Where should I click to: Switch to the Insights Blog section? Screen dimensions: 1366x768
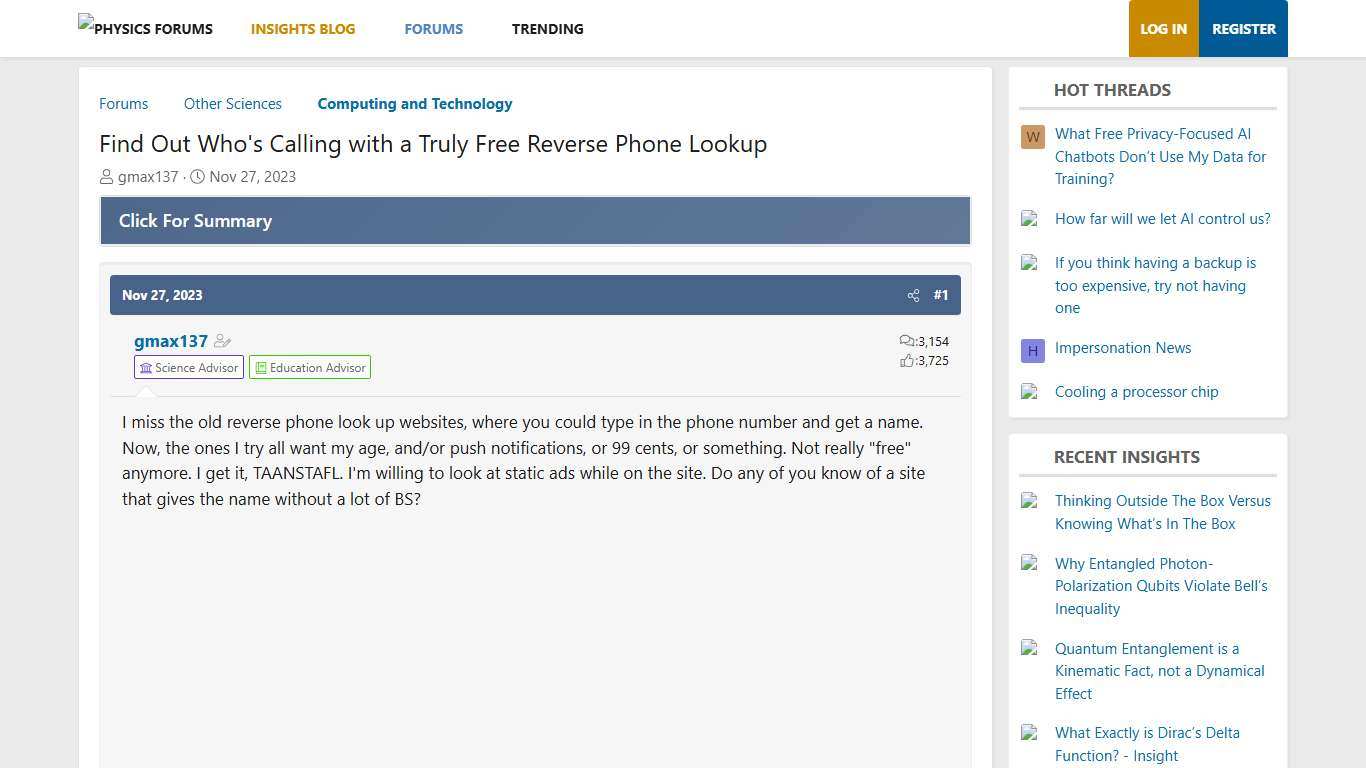[x=303, y=28]
